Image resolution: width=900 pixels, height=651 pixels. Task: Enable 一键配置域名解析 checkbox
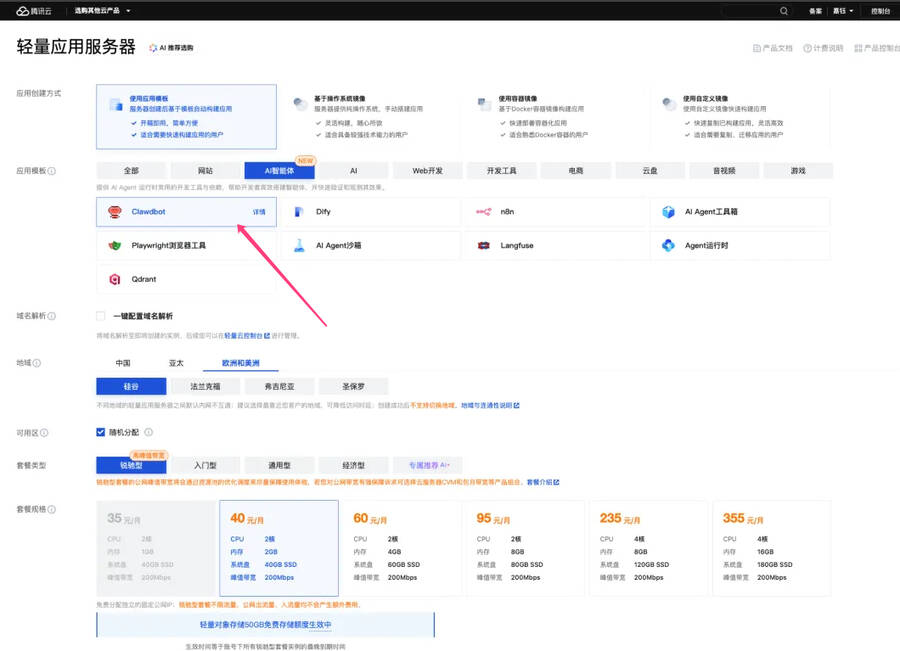coord(101,315)
